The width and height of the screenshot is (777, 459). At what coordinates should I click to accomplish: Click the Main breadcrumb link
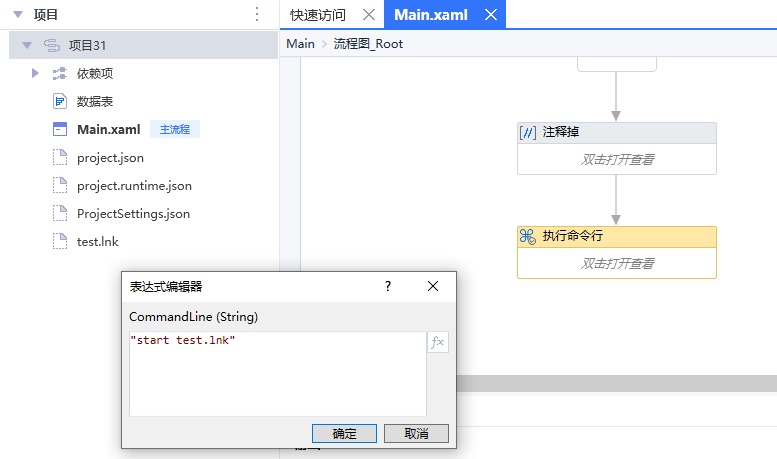[x=300, y=43]
